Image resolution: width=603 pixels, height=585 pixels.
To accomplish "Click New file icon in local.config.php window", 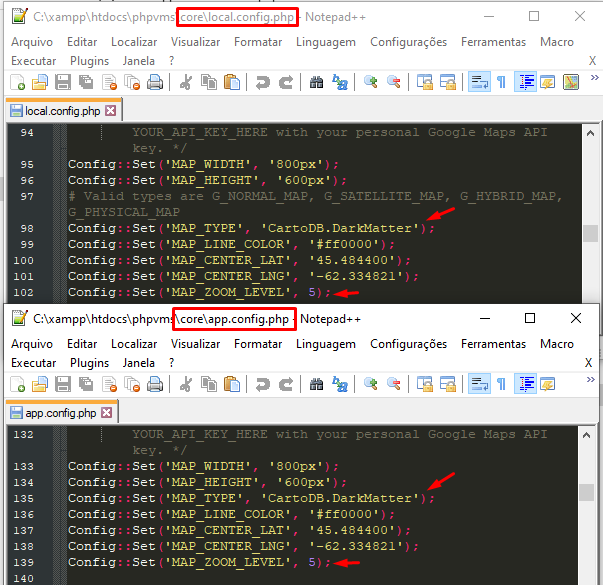I will pos(18,82).
